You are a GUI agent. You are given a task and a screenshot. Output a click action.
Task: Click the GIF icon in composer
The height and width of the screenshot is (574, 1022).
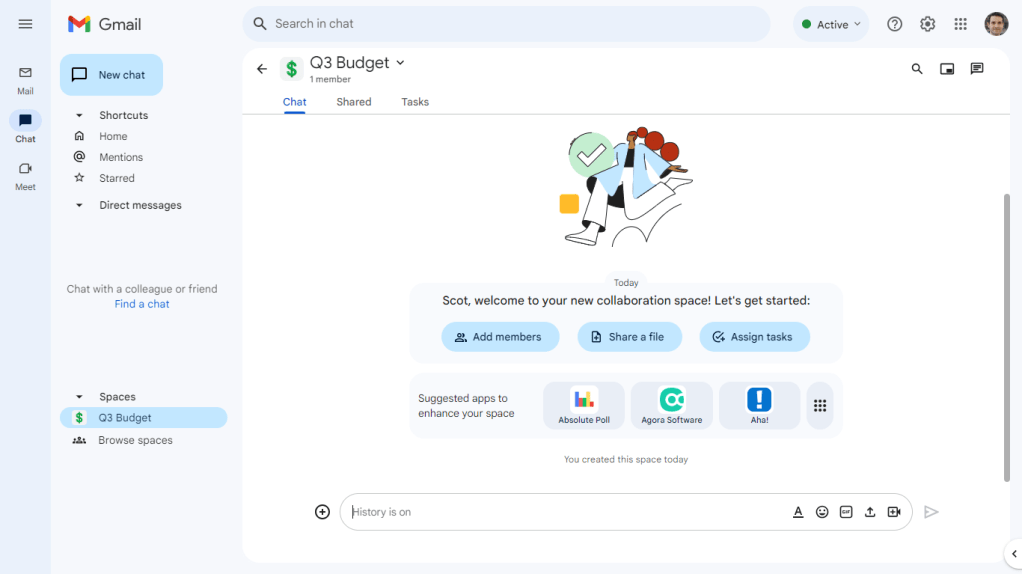click(x=846, y=512)
